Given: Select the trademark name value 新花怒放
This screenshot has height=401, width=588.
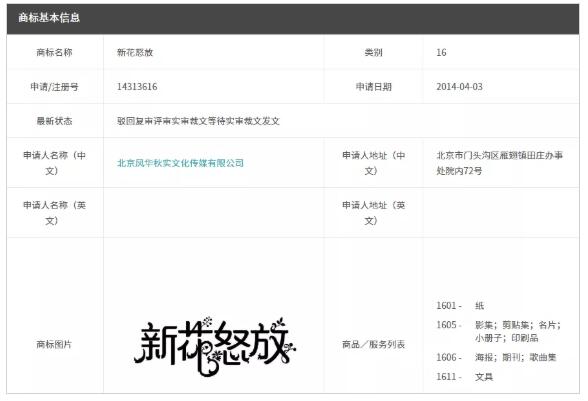Looking at the screenshot, I should tap(135, 53).
